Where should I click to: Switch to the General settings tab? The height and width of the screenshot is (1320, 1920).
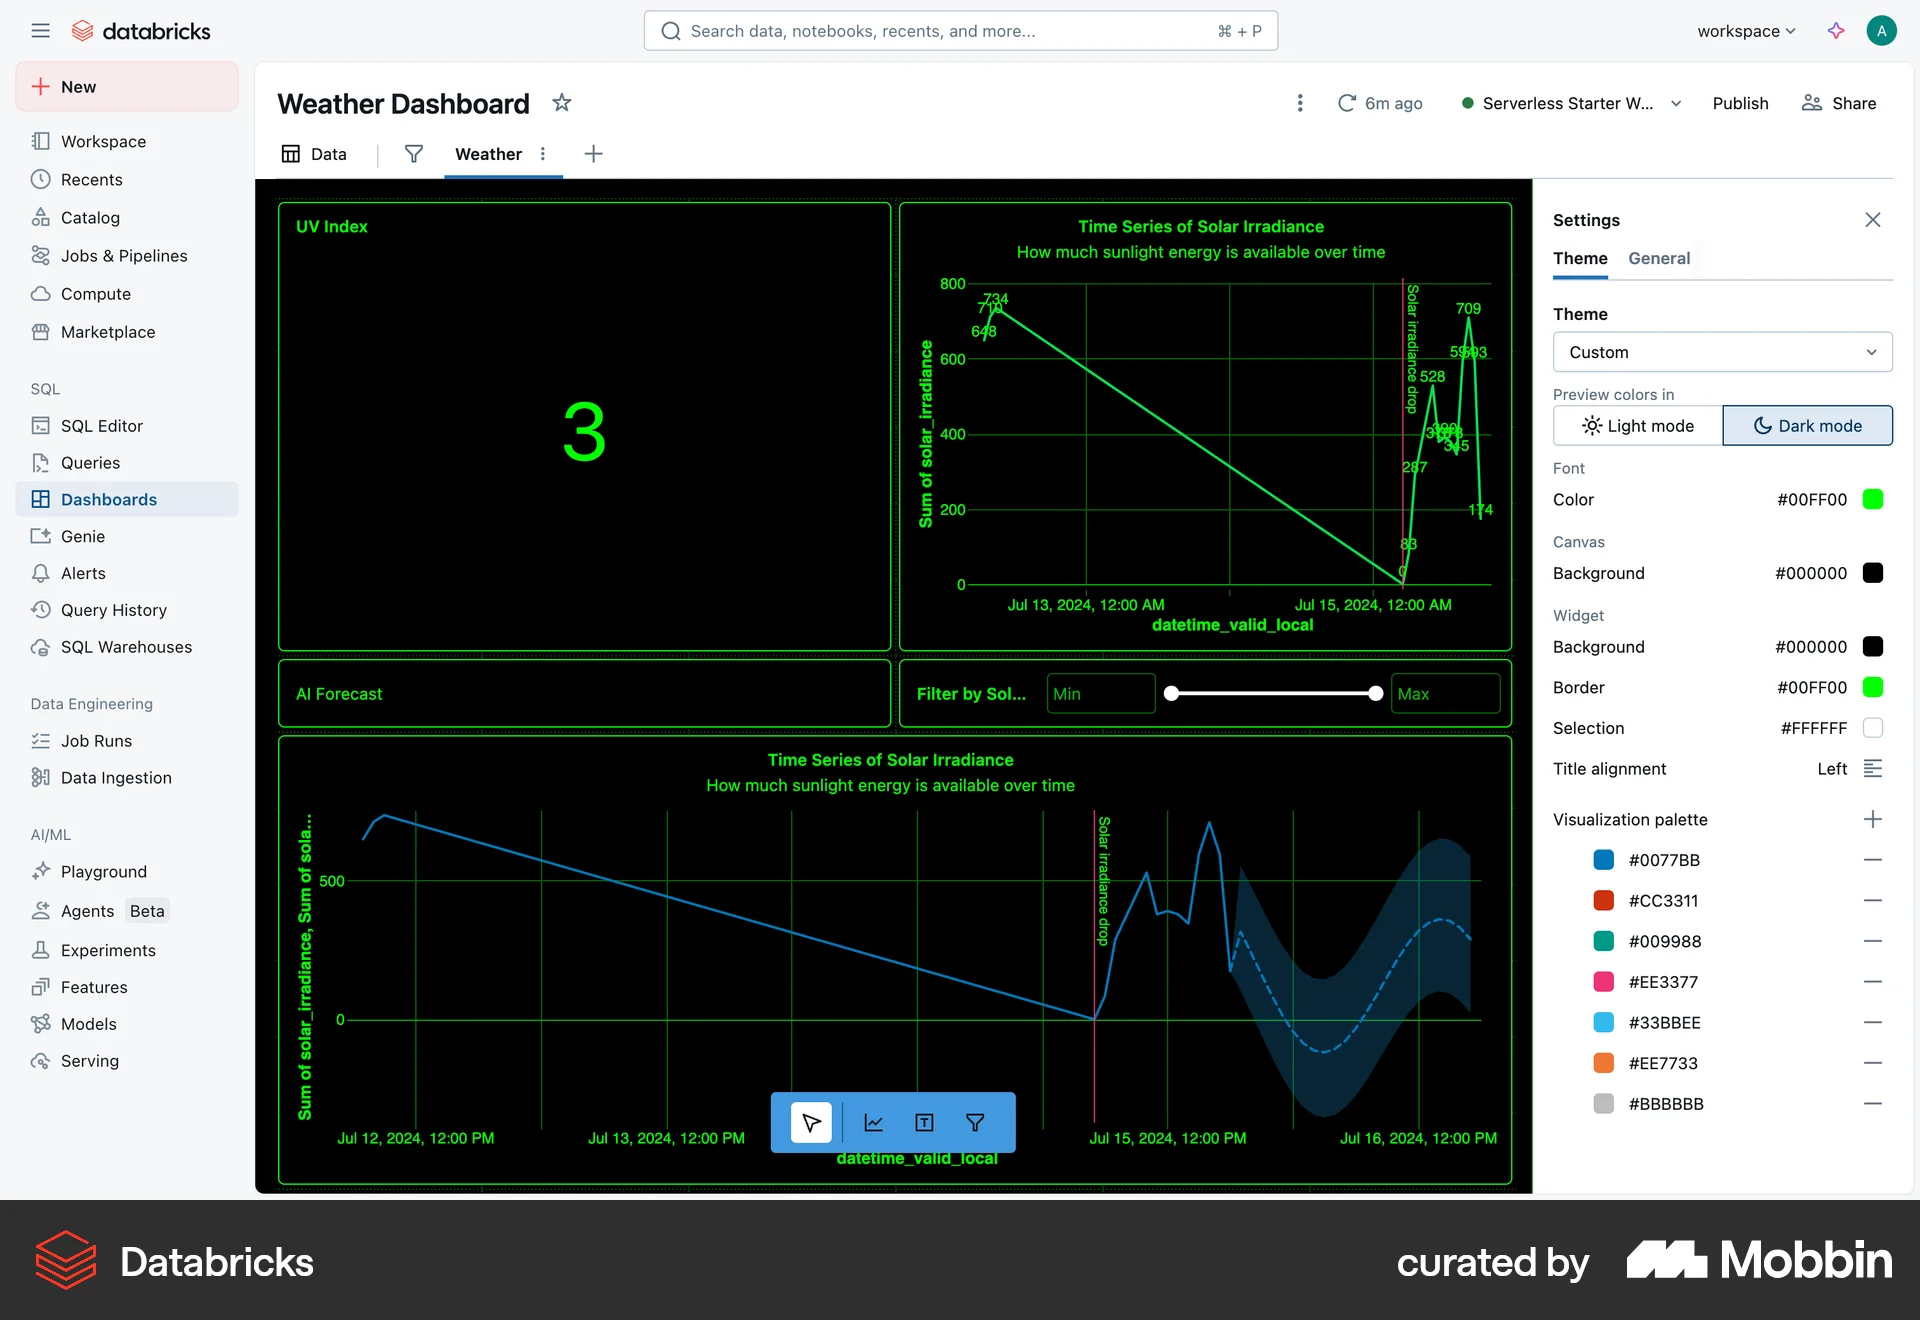(x=1659, y=258)
